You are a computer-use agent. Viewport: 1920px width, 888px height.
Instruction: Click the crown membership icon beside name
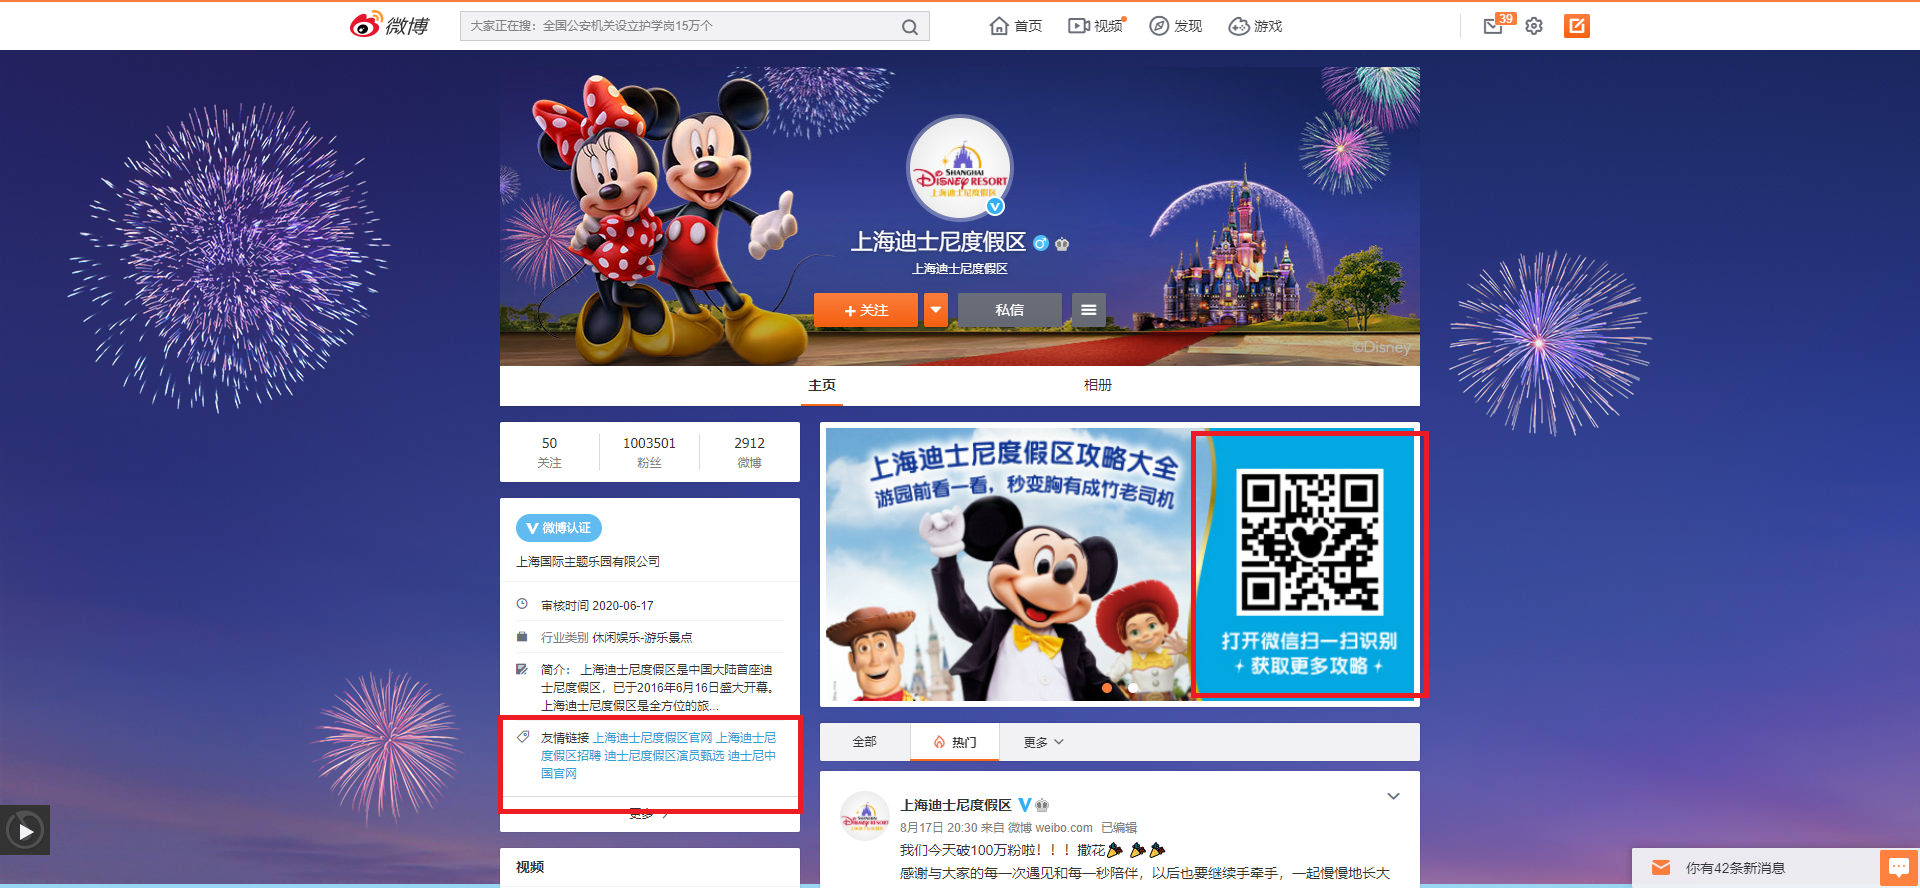click(x=1062, y=243)
